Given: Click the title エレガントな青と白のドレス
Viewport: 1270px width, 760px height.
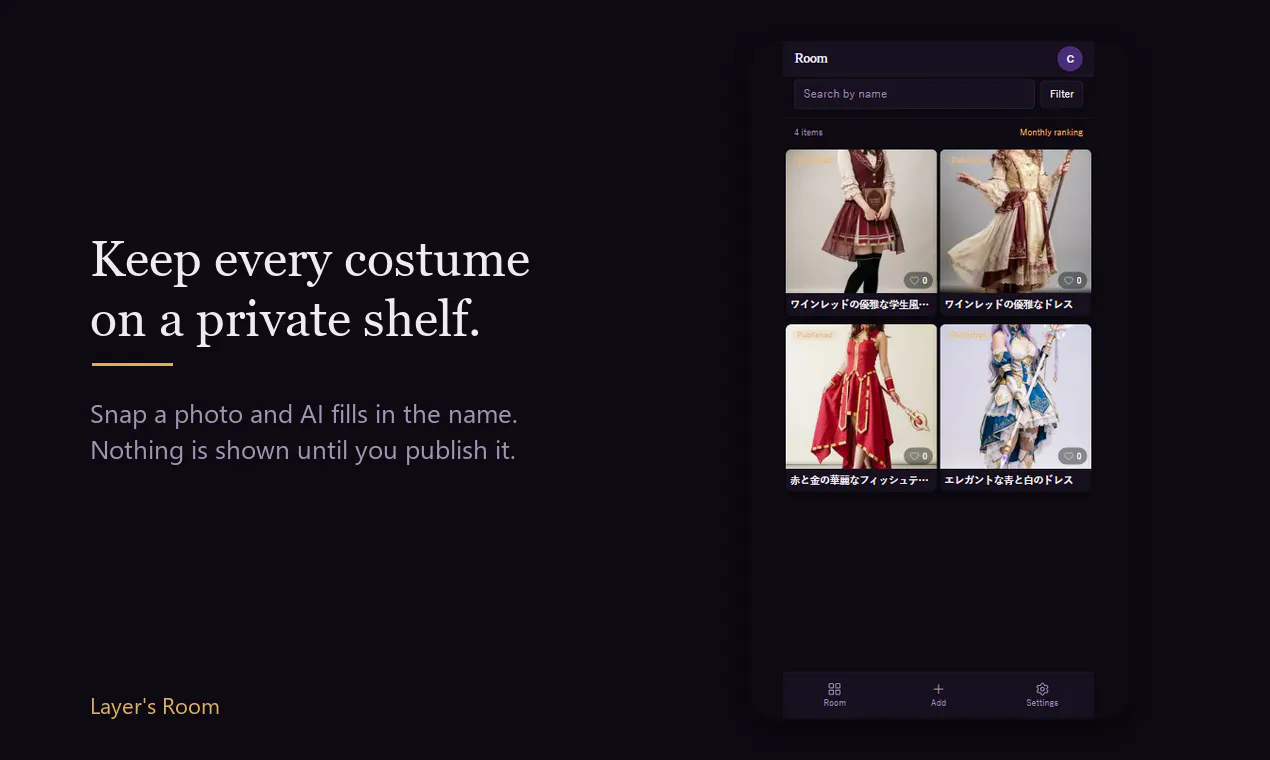Looking at the screenshot, I should coord(1009,480).
